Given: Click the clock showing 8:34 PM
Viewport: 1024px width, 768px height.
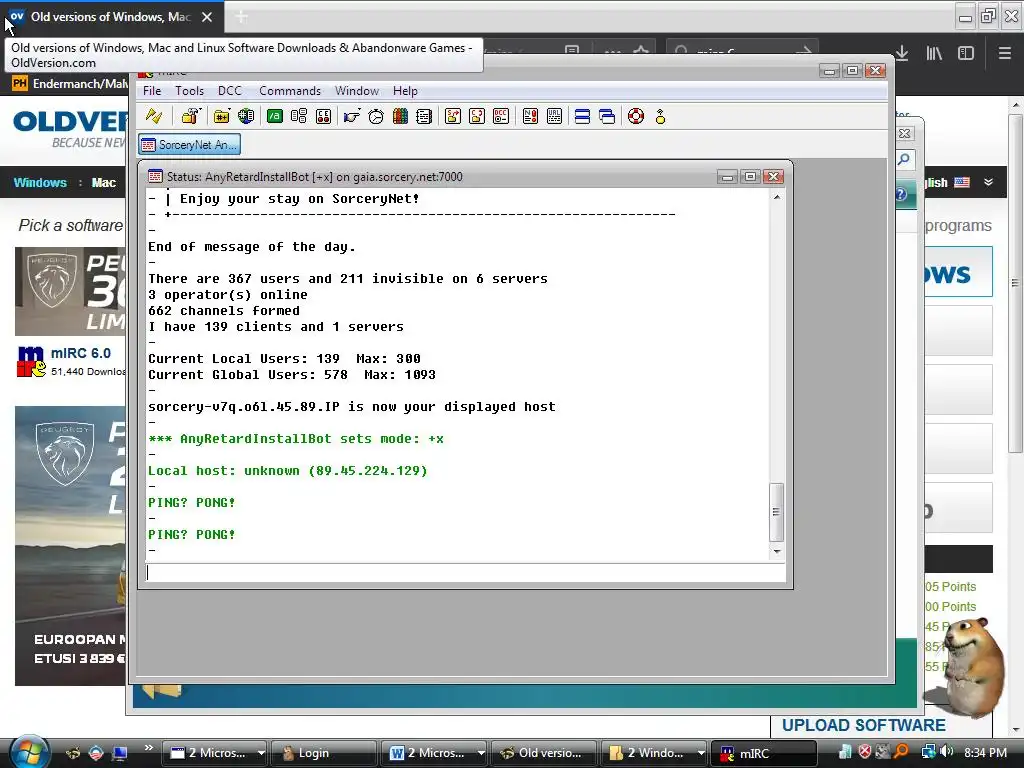Looking at the screenshot, I should [985, 753].
